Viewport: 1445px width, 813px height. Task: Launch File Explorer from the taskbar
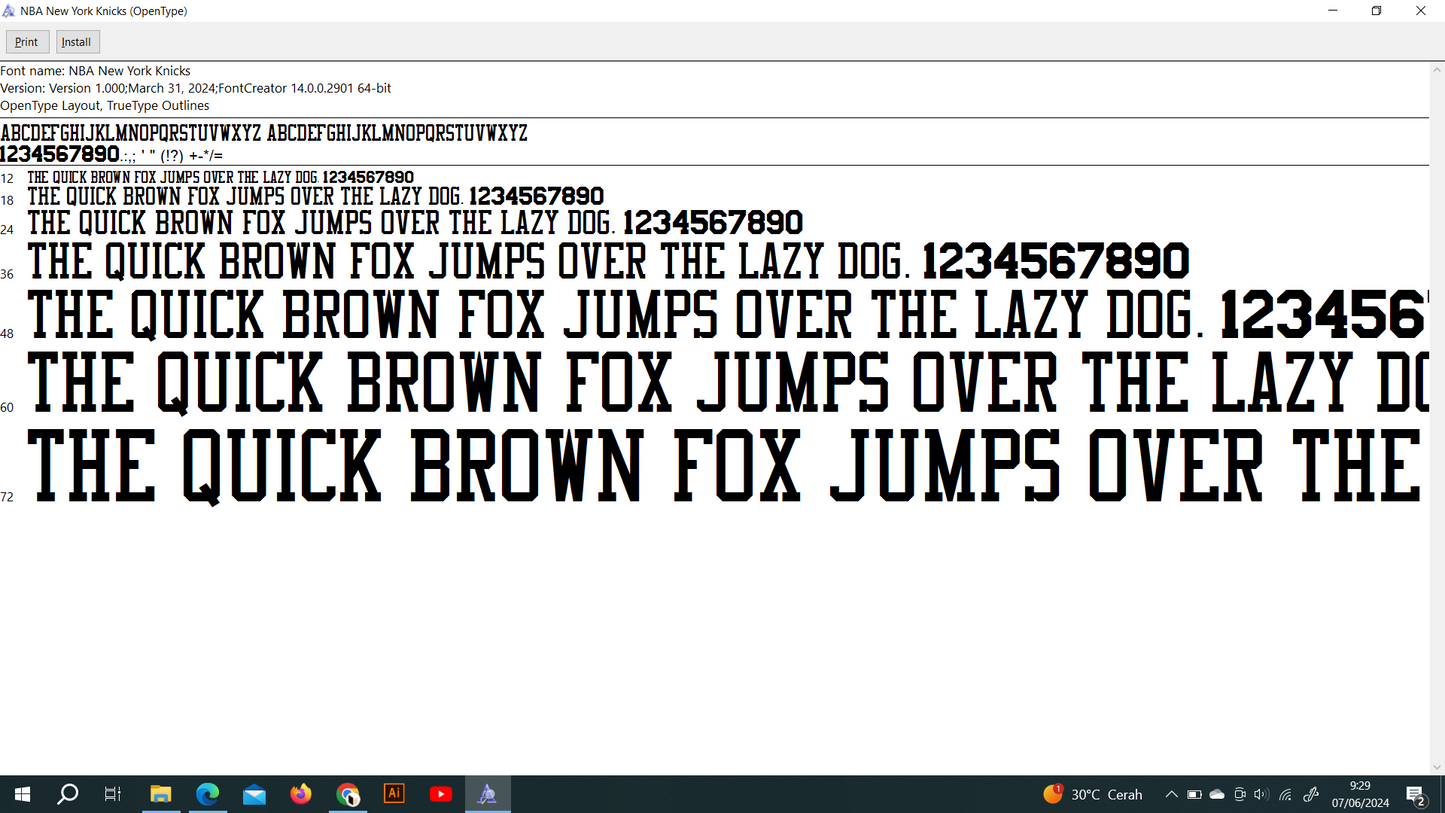pos(161,794)
